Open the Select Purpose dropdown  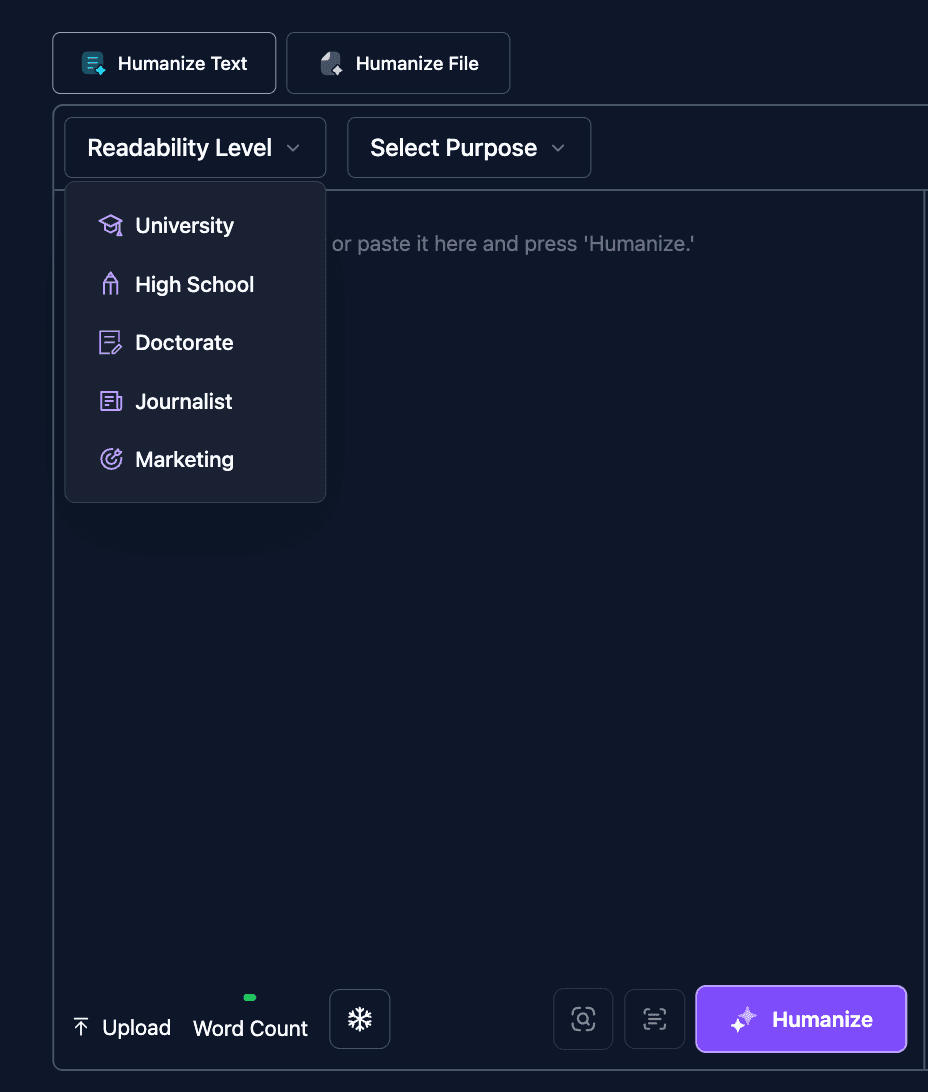468,147
